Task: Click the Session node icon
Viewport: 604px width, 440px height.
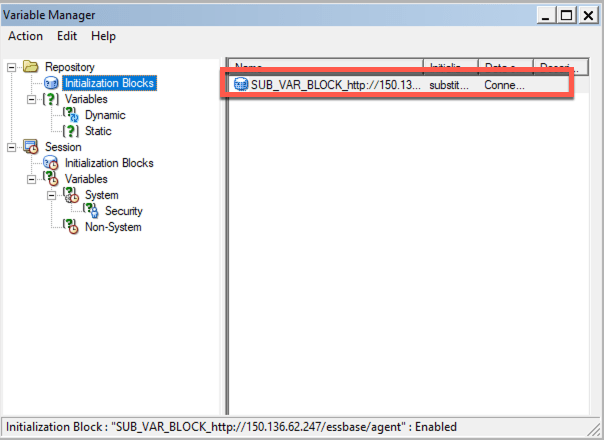Action: [x=30, y=147]
